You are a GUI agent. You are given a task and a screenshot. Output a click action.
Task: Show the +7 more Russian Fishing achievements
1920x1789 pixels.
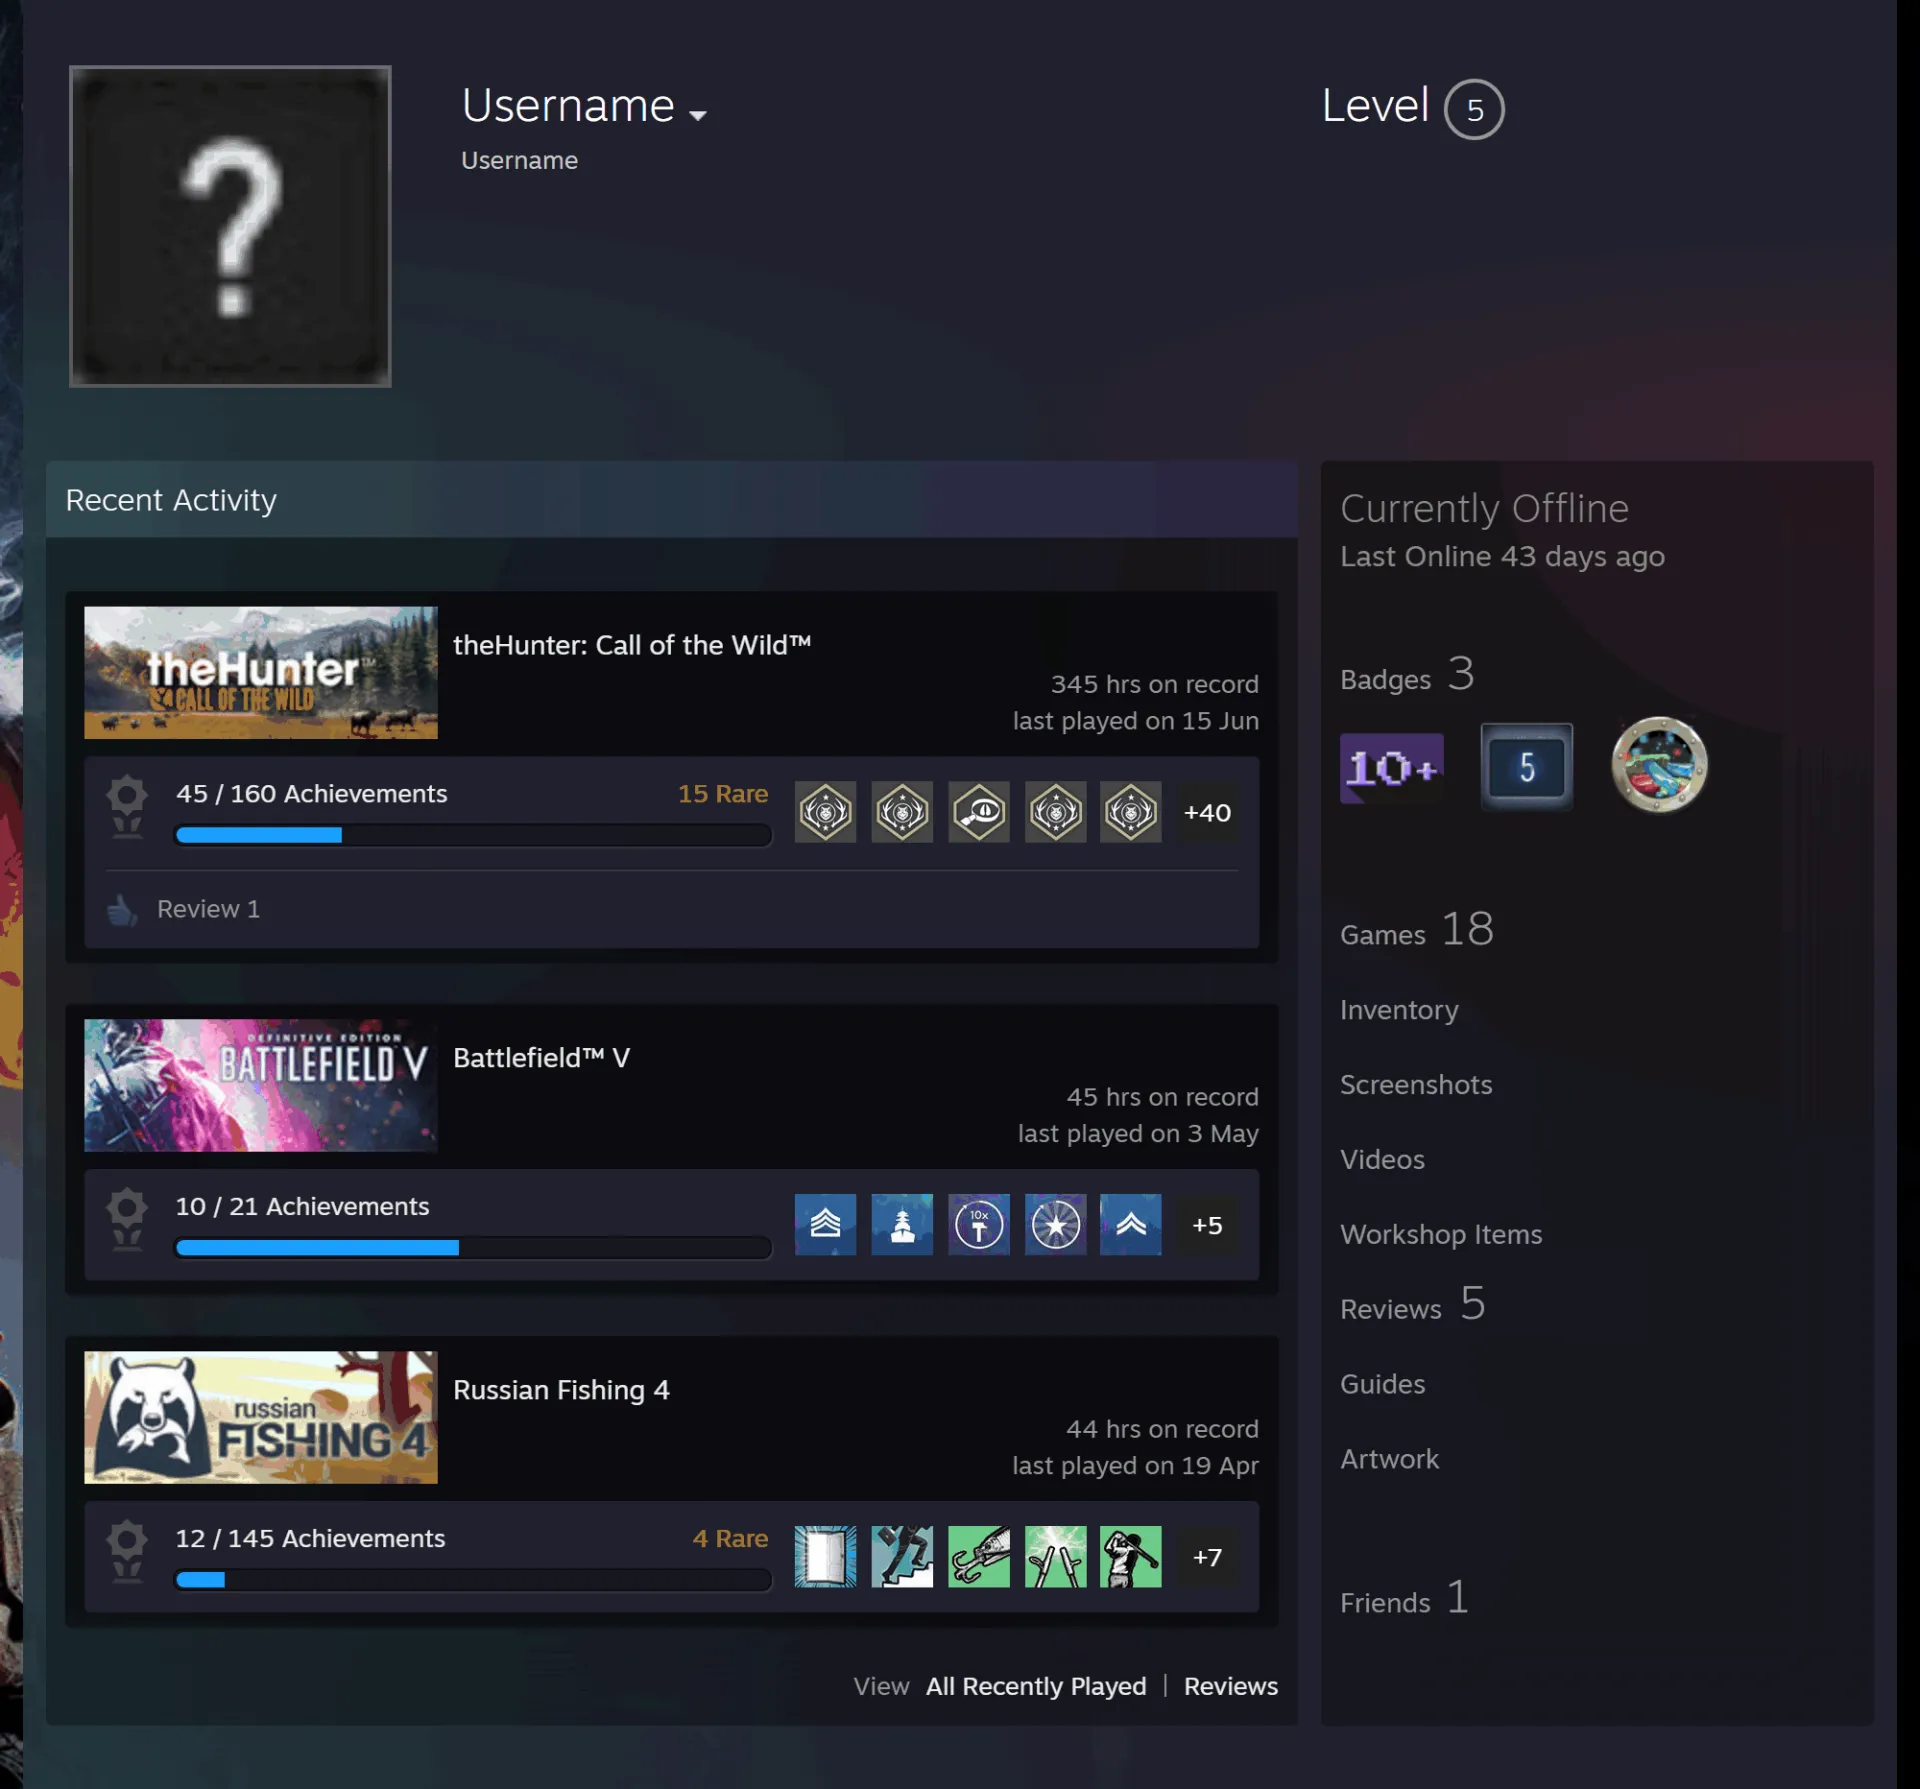(1207, 1557)
